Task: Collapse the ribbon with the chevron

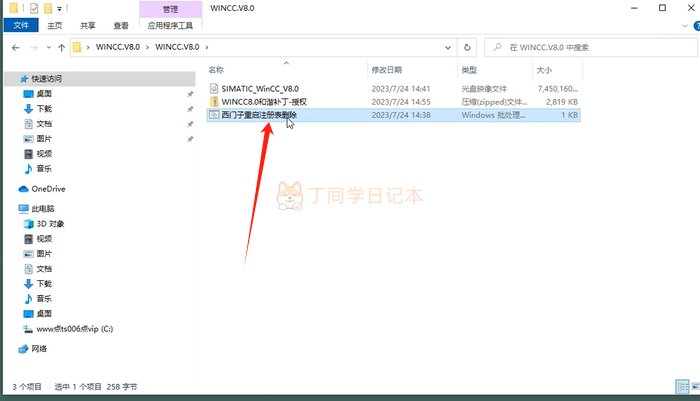Action: click(x=684, y=26)
